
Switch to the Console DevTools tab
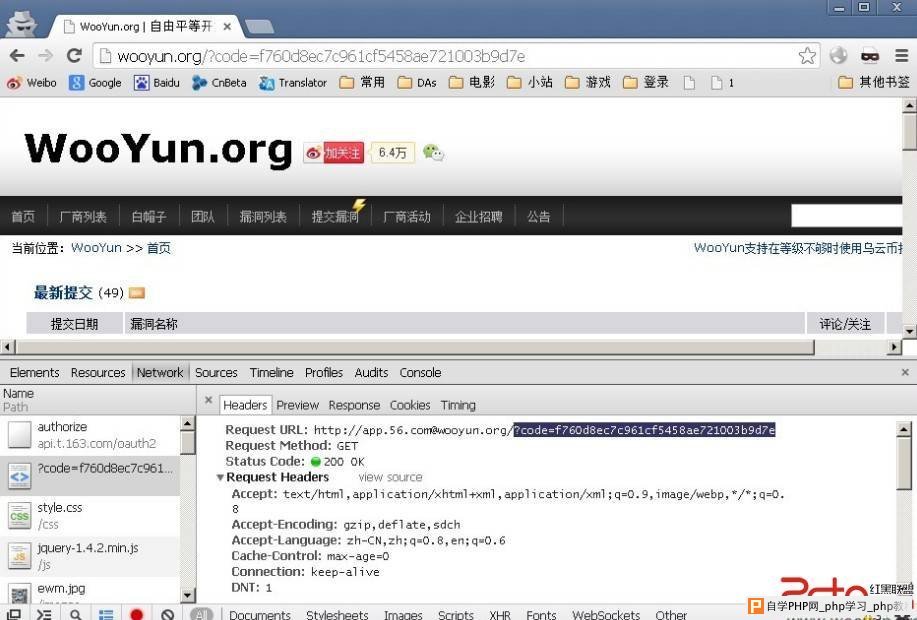(x=420, y=373)
